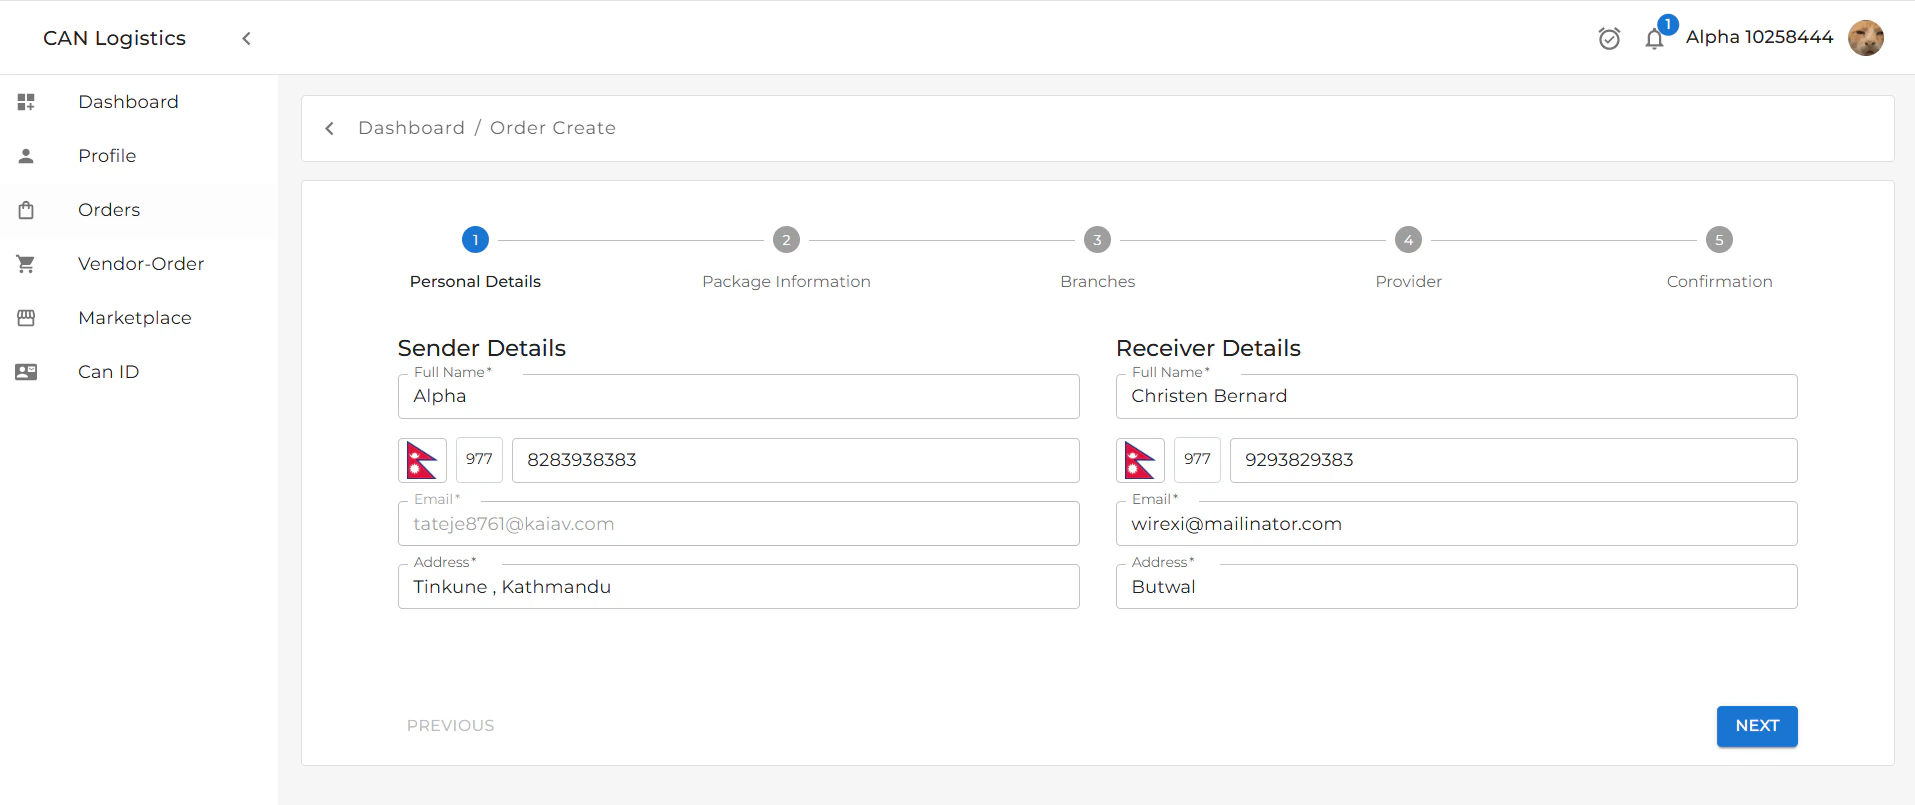Click the Receiver Details heading
The image size is (1915, 805).
coord(1208,348)
